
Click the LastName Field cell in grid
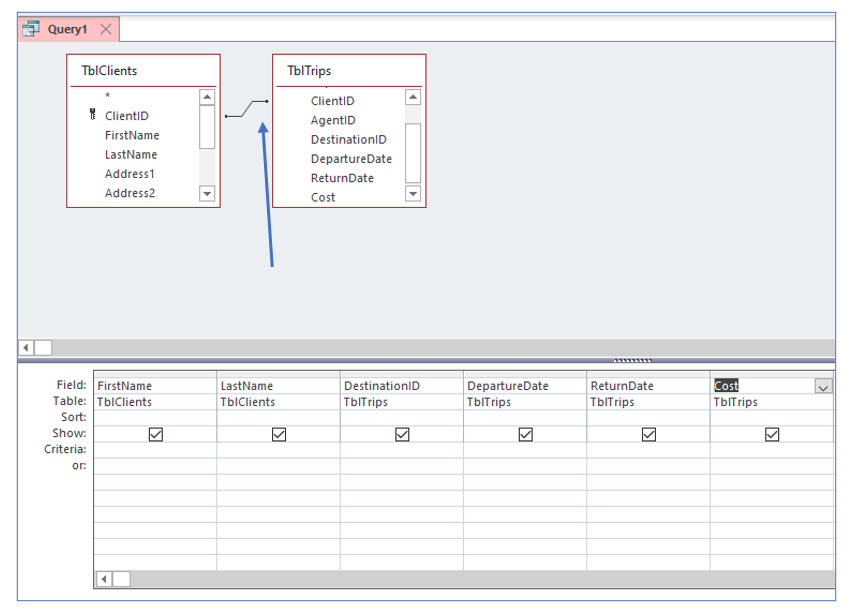tap(279, 386)
